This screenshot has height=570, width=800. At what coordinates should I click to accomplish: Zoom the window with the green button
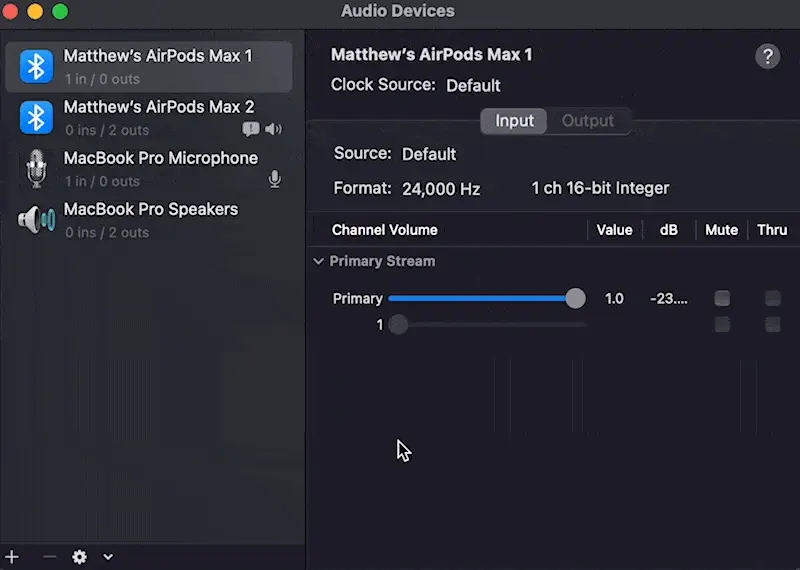[60, 11]
